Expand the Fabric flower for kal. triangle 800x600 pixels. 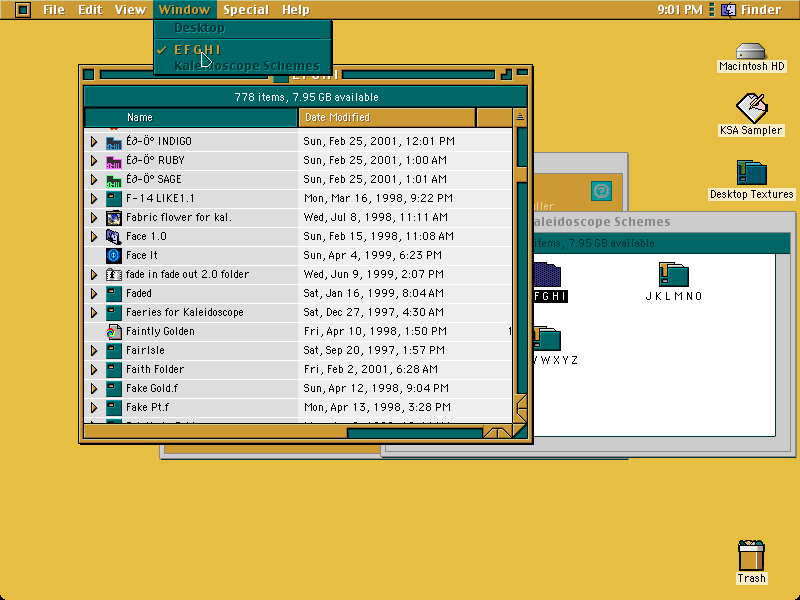(x=94, y=217)
